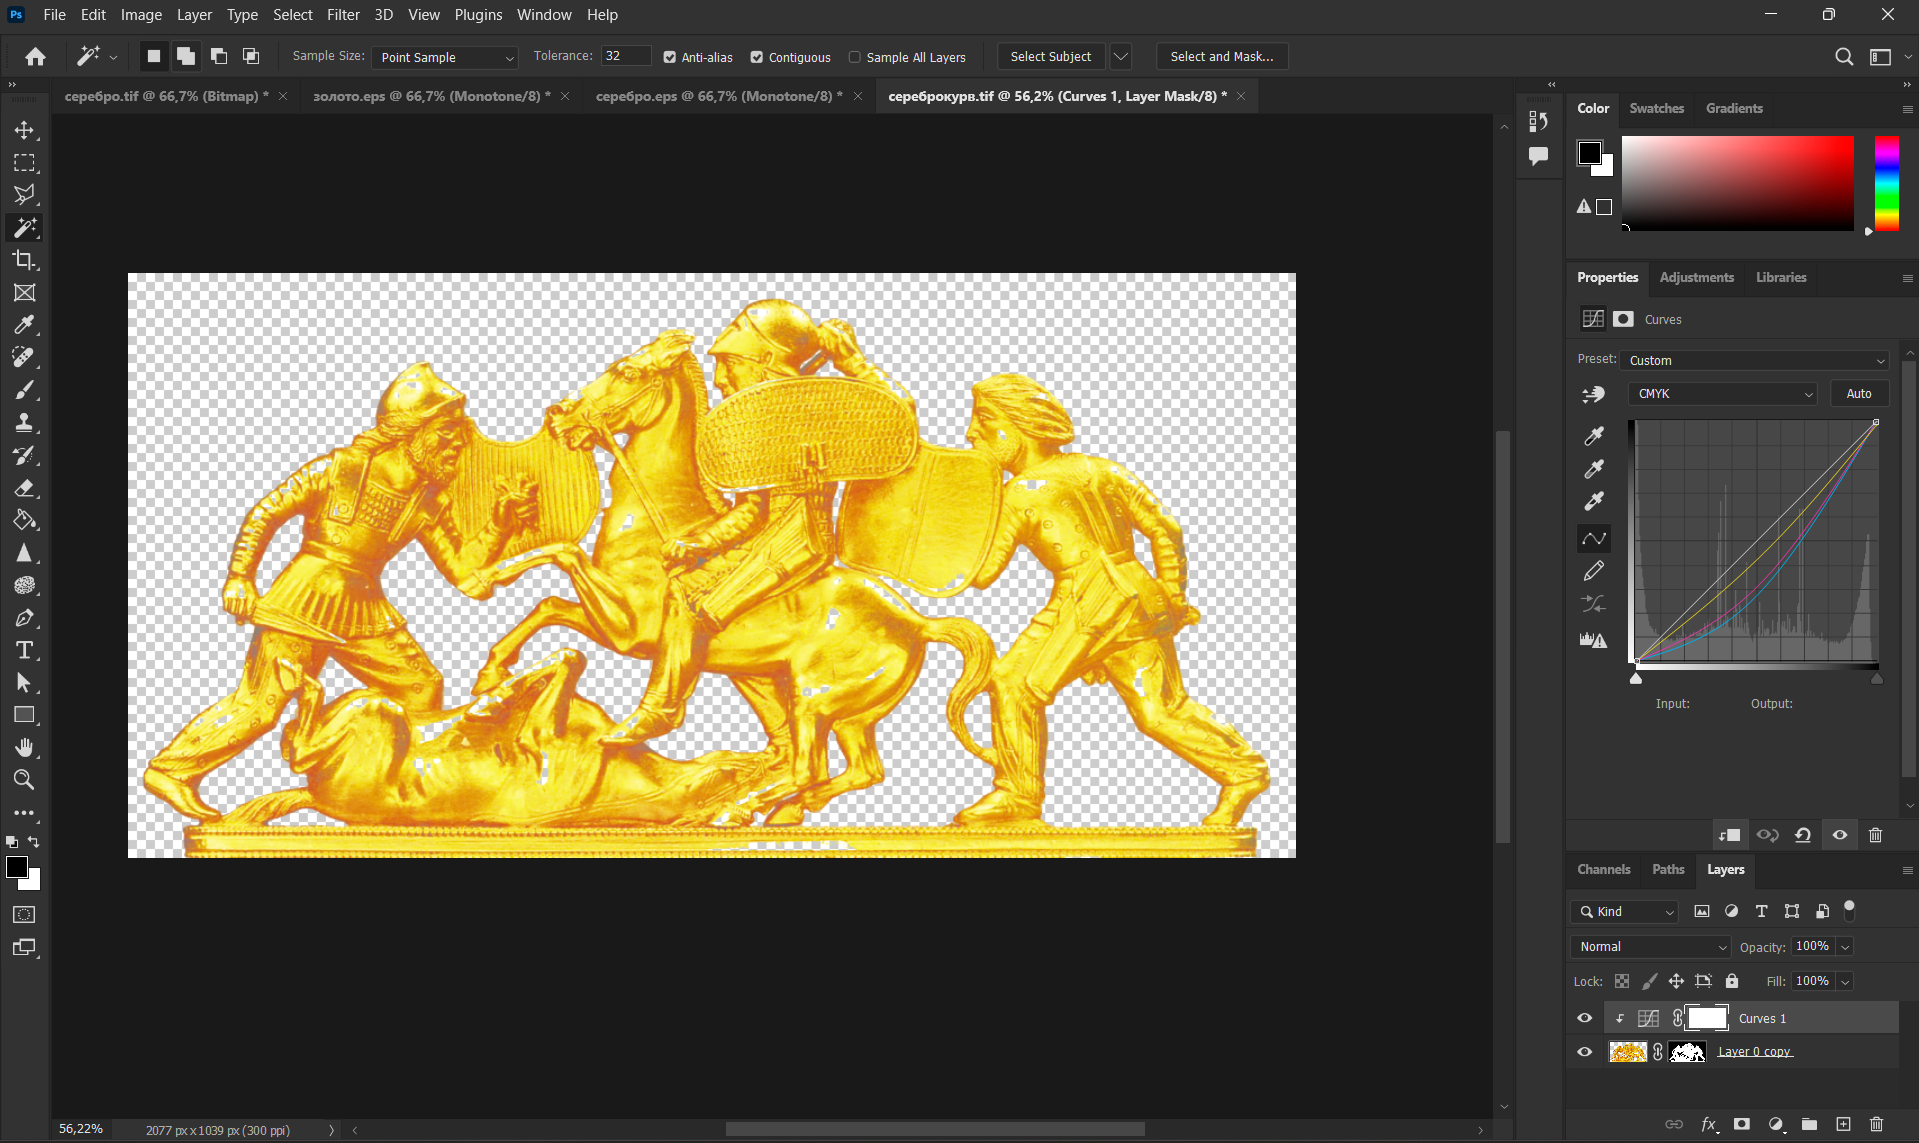1919x1143 pixels.
Task: Hide the Curves 1 layer
Action: point(1585,1018)
